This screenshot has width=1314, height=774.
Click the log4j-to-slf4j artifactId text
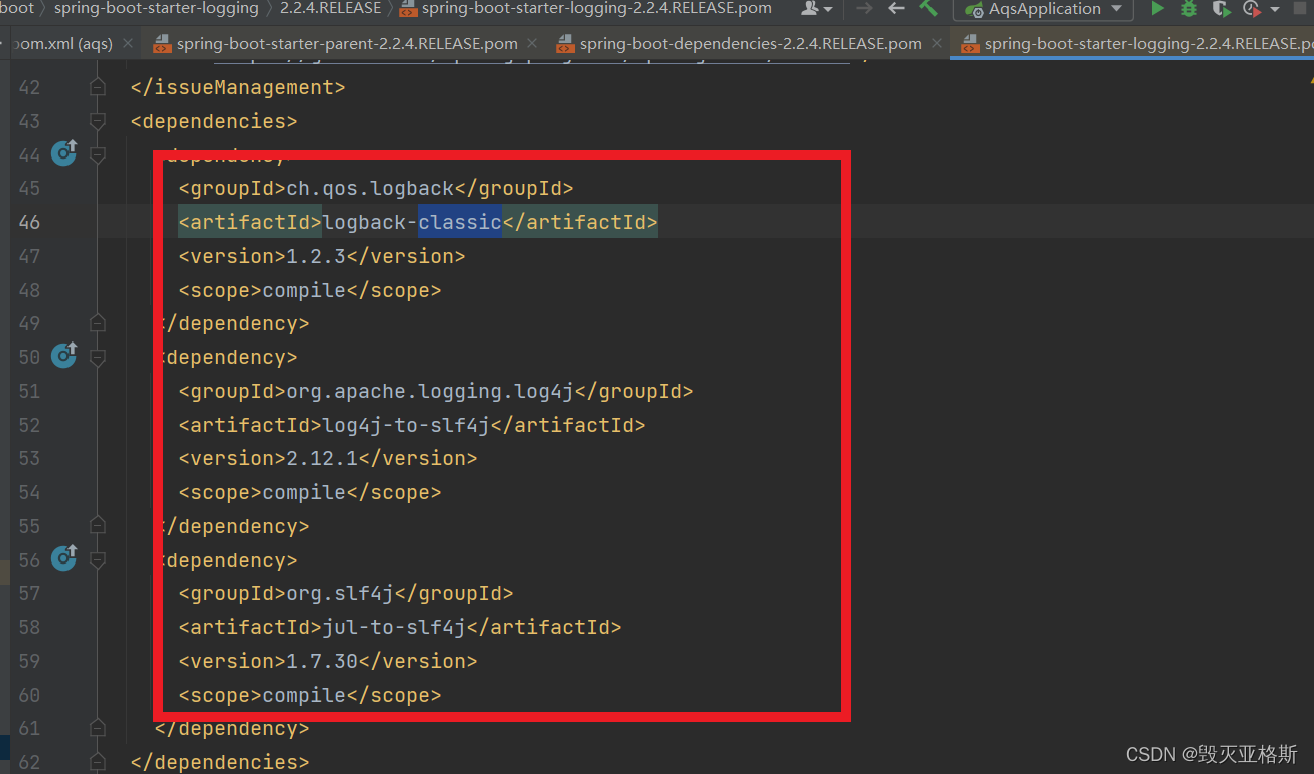pos(406,425)
